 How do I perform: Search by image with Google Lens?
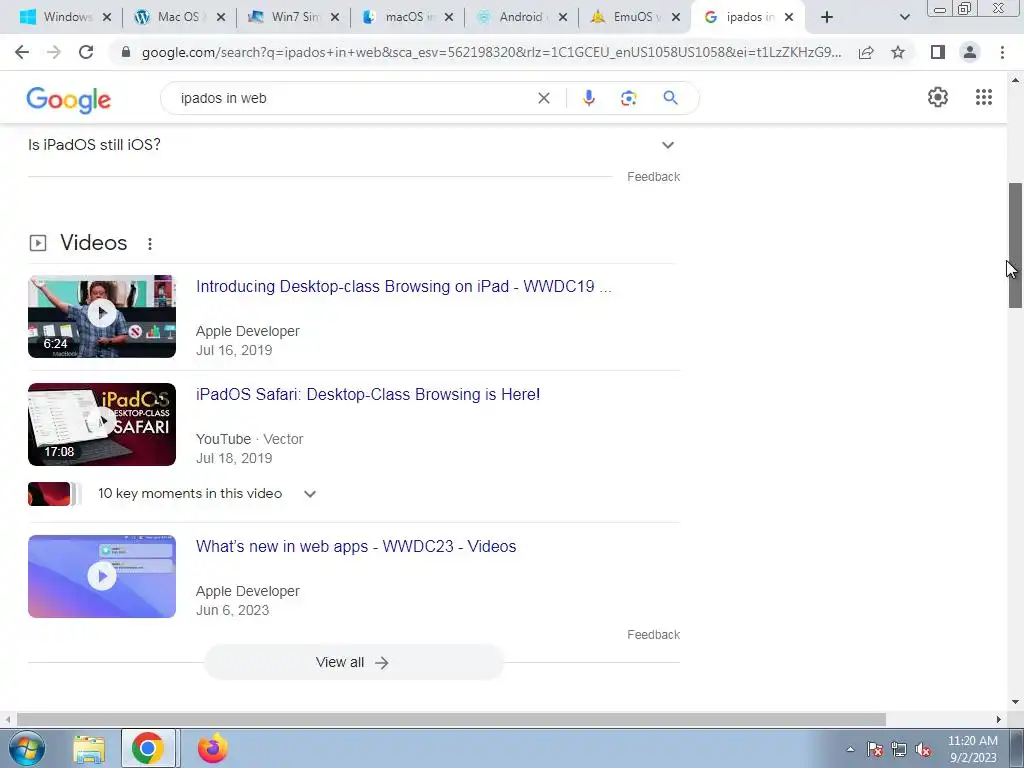[628, 98]
